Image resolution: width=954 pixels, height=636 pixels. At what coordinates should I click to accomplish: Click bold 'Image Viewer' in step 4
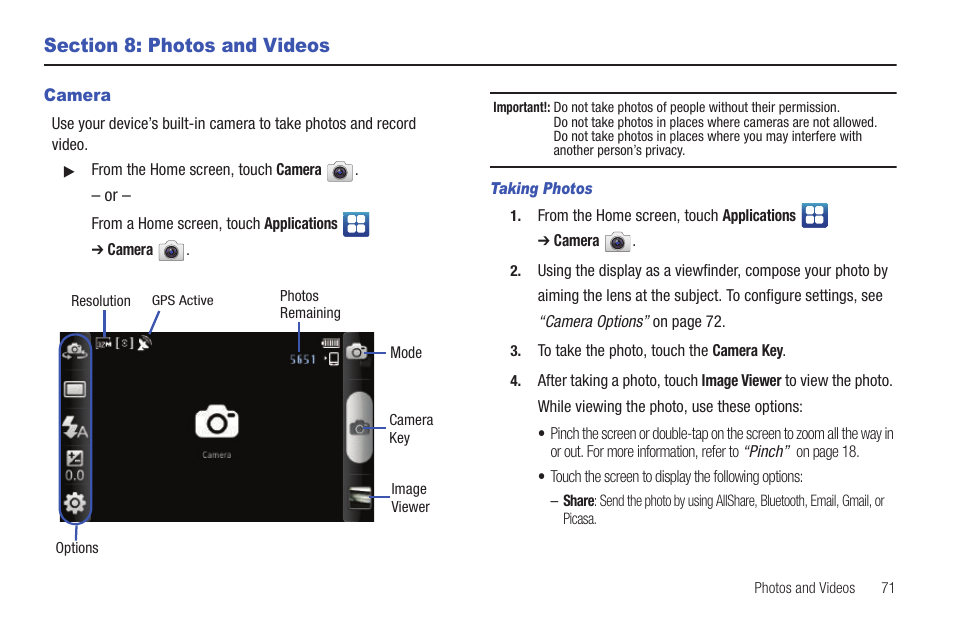(x=741, y=381)
